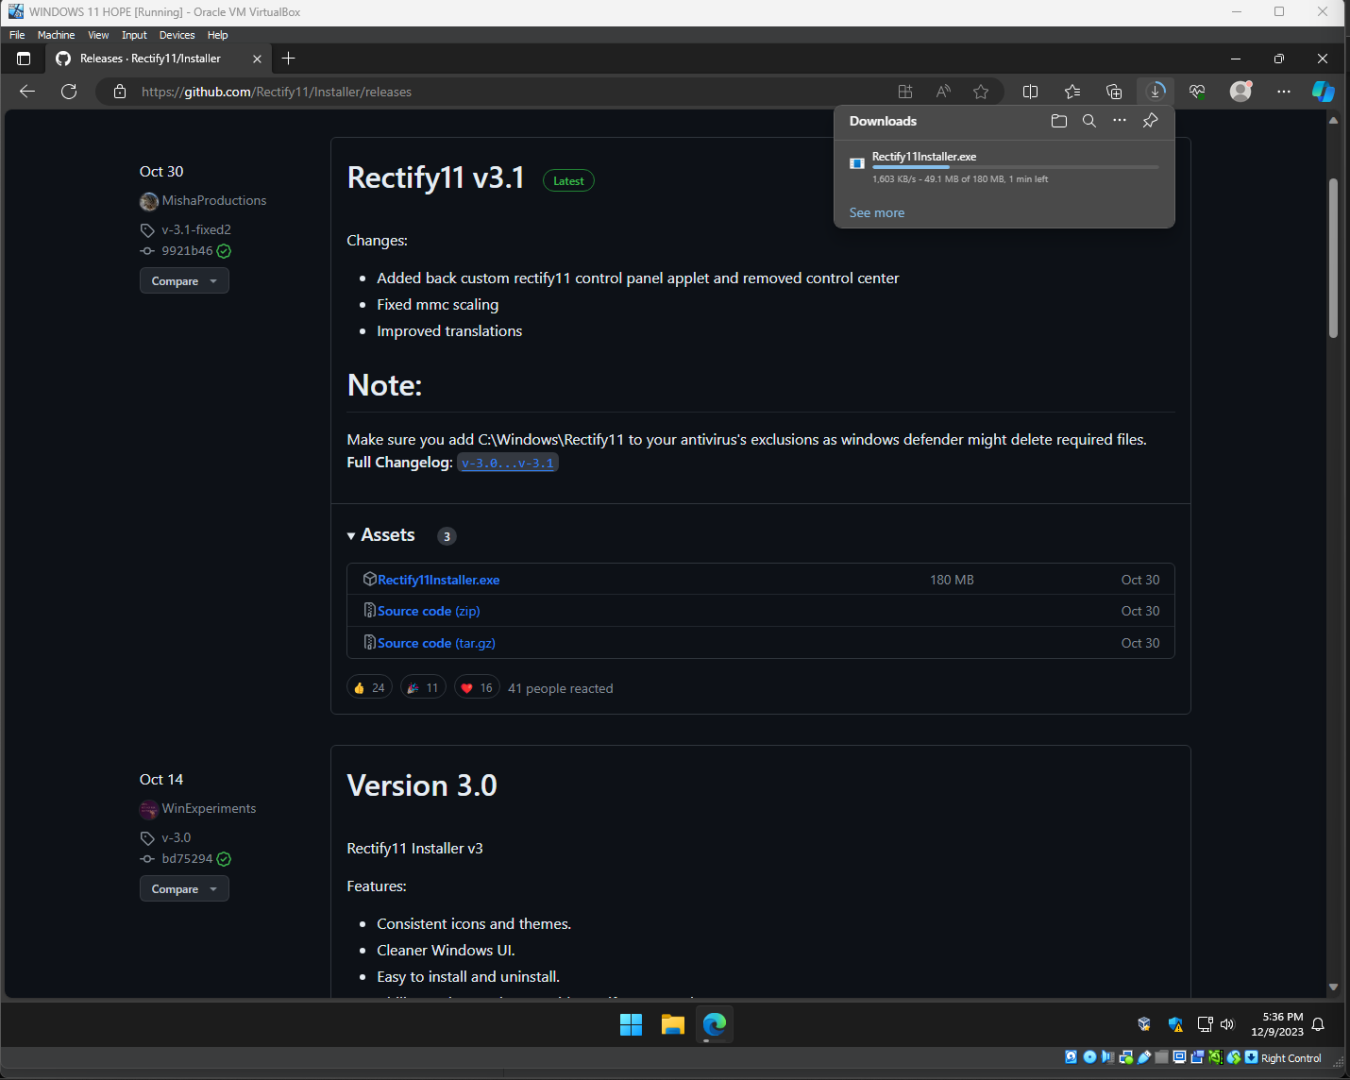Image resolution: width=1350 pixels, height=1080 pixels.
Task: Open downloads folder from Downloads panel
Action: coord(1059,121)
